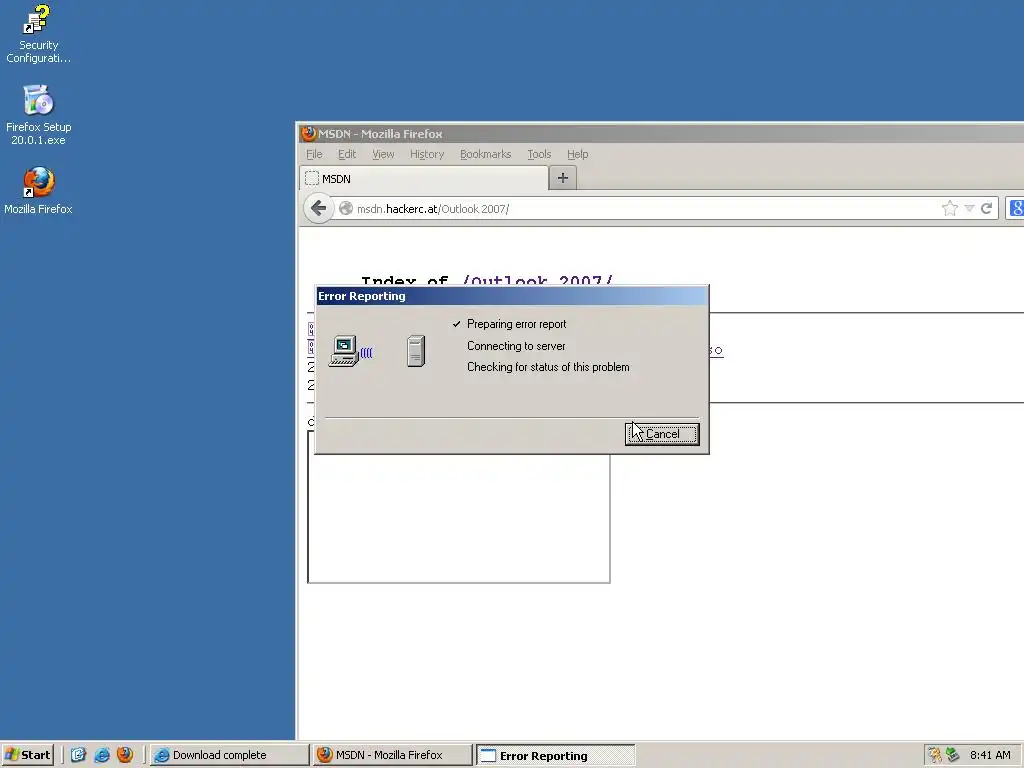Open the View menu in Firefox
The width and height of the screenshot is (1024, 768).
tap(383, 154)
